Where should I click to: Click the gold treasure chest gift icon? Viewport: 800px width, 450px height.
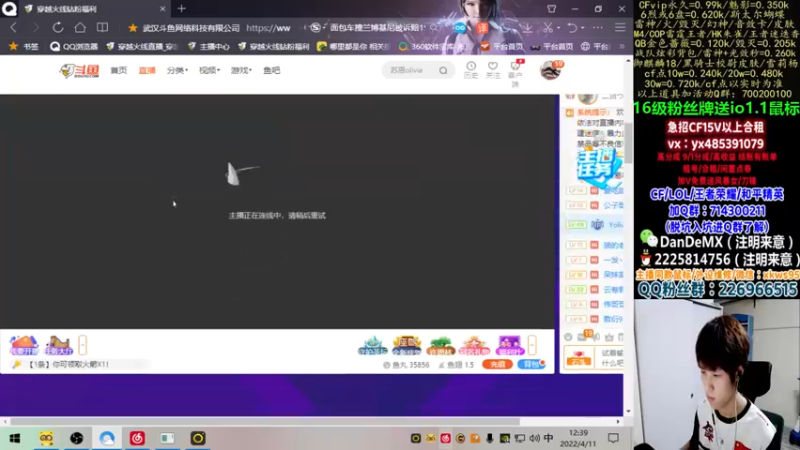pos(407,345)
